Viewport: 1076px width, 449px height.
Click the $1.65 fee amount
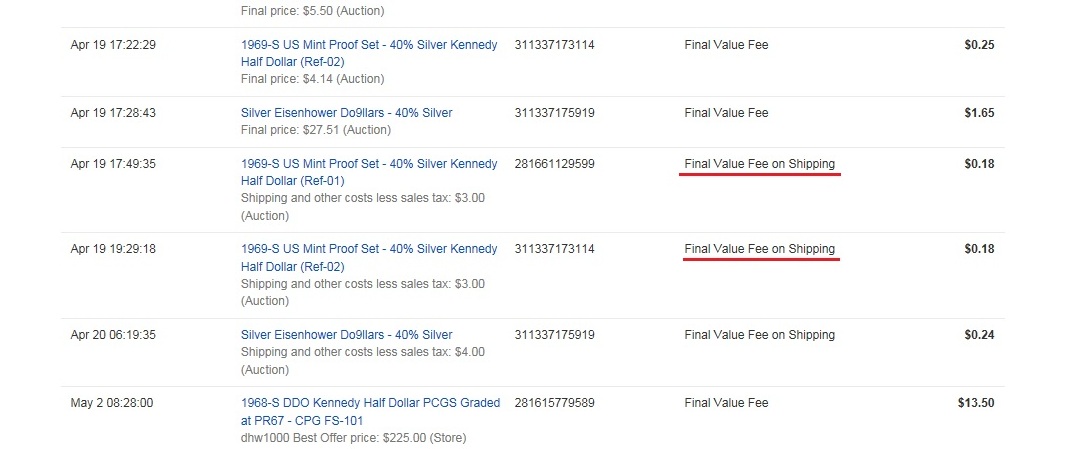979,113
